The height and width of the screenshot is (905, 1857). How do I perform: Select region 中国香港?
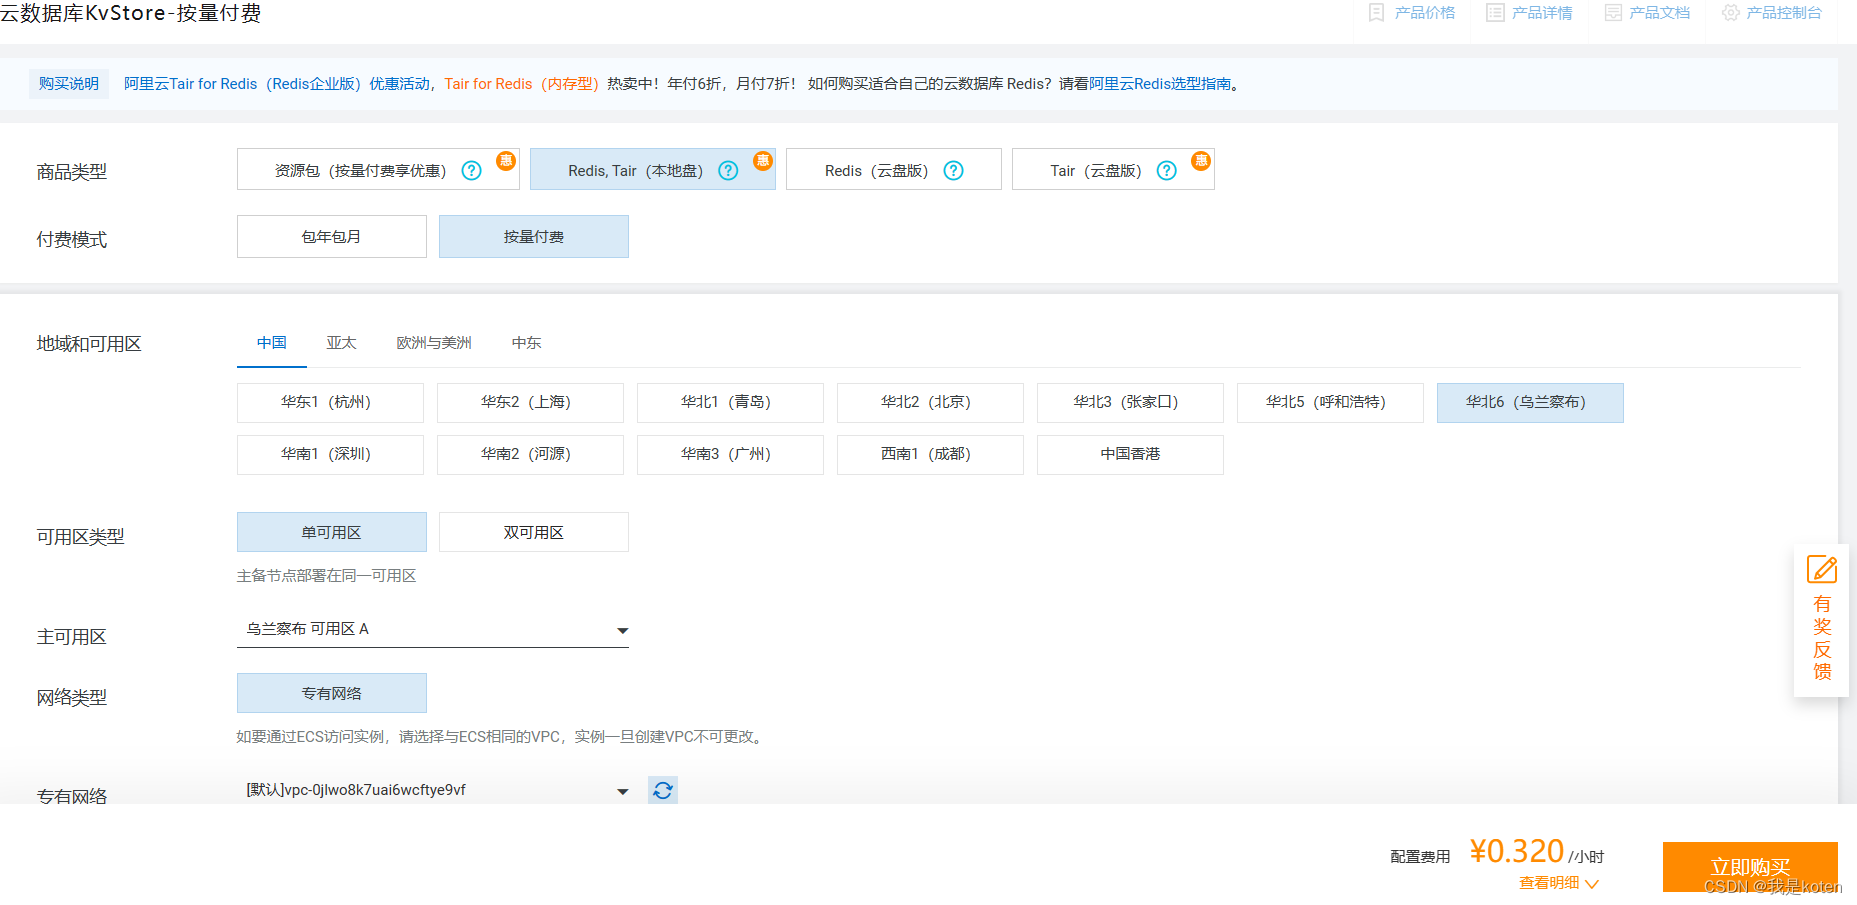(x=1130, y=454)
